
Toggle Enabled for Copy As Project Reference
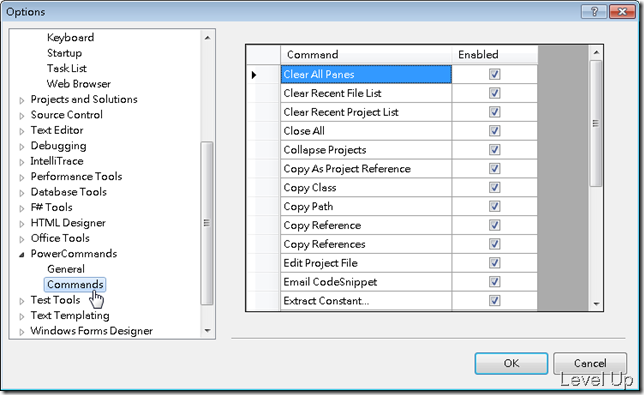click(494, 169)
